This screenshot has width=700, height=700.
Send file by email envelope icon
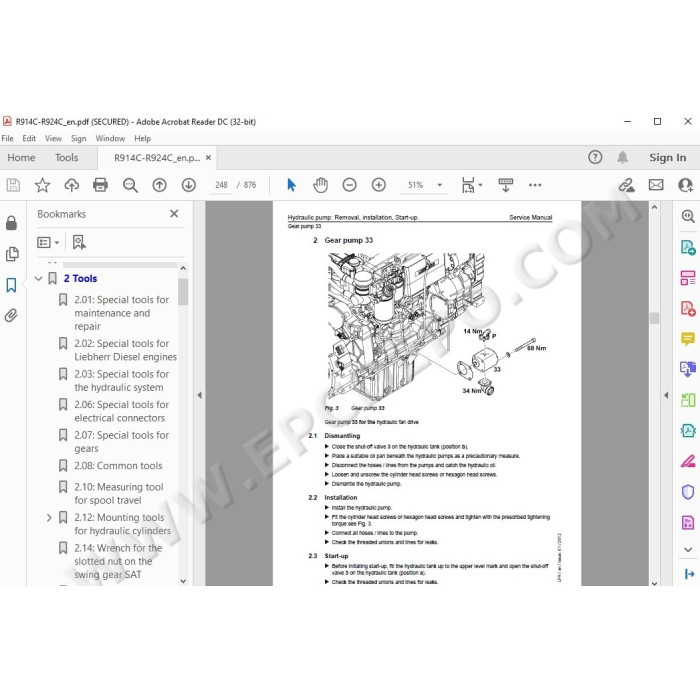tap(656, 185)
